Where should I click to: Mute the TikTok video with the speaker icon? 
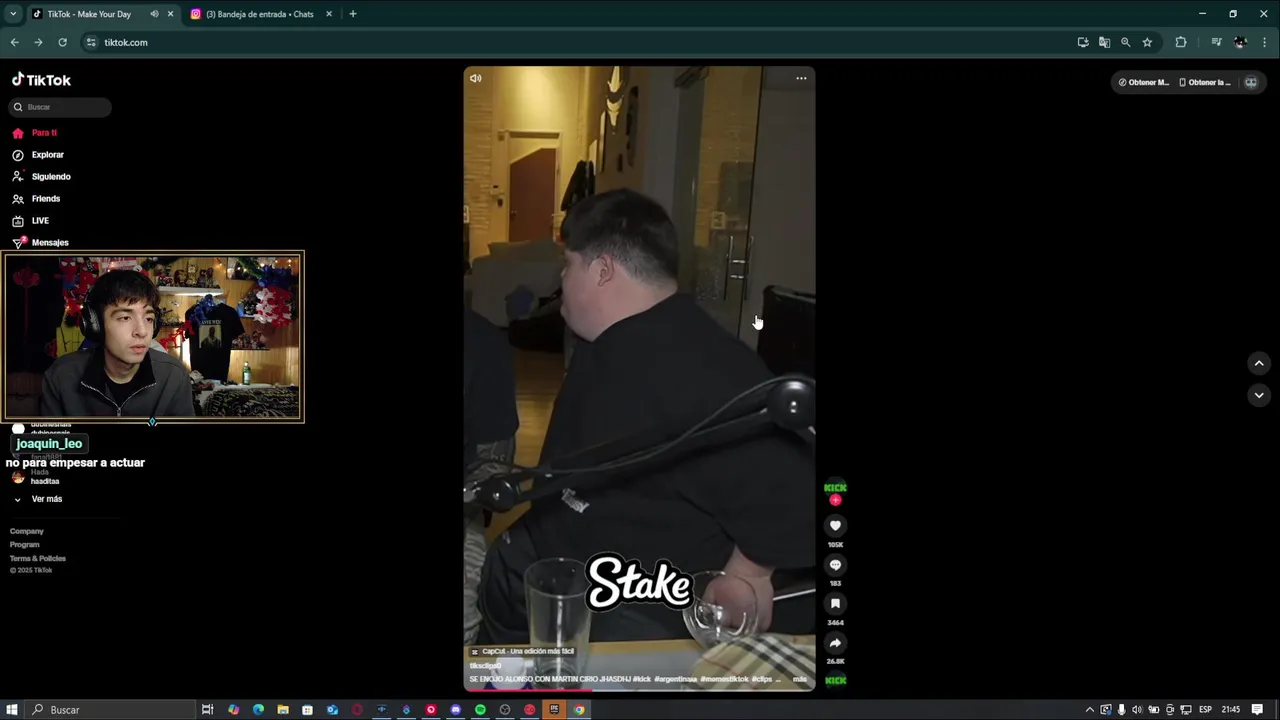pos(476,78)
